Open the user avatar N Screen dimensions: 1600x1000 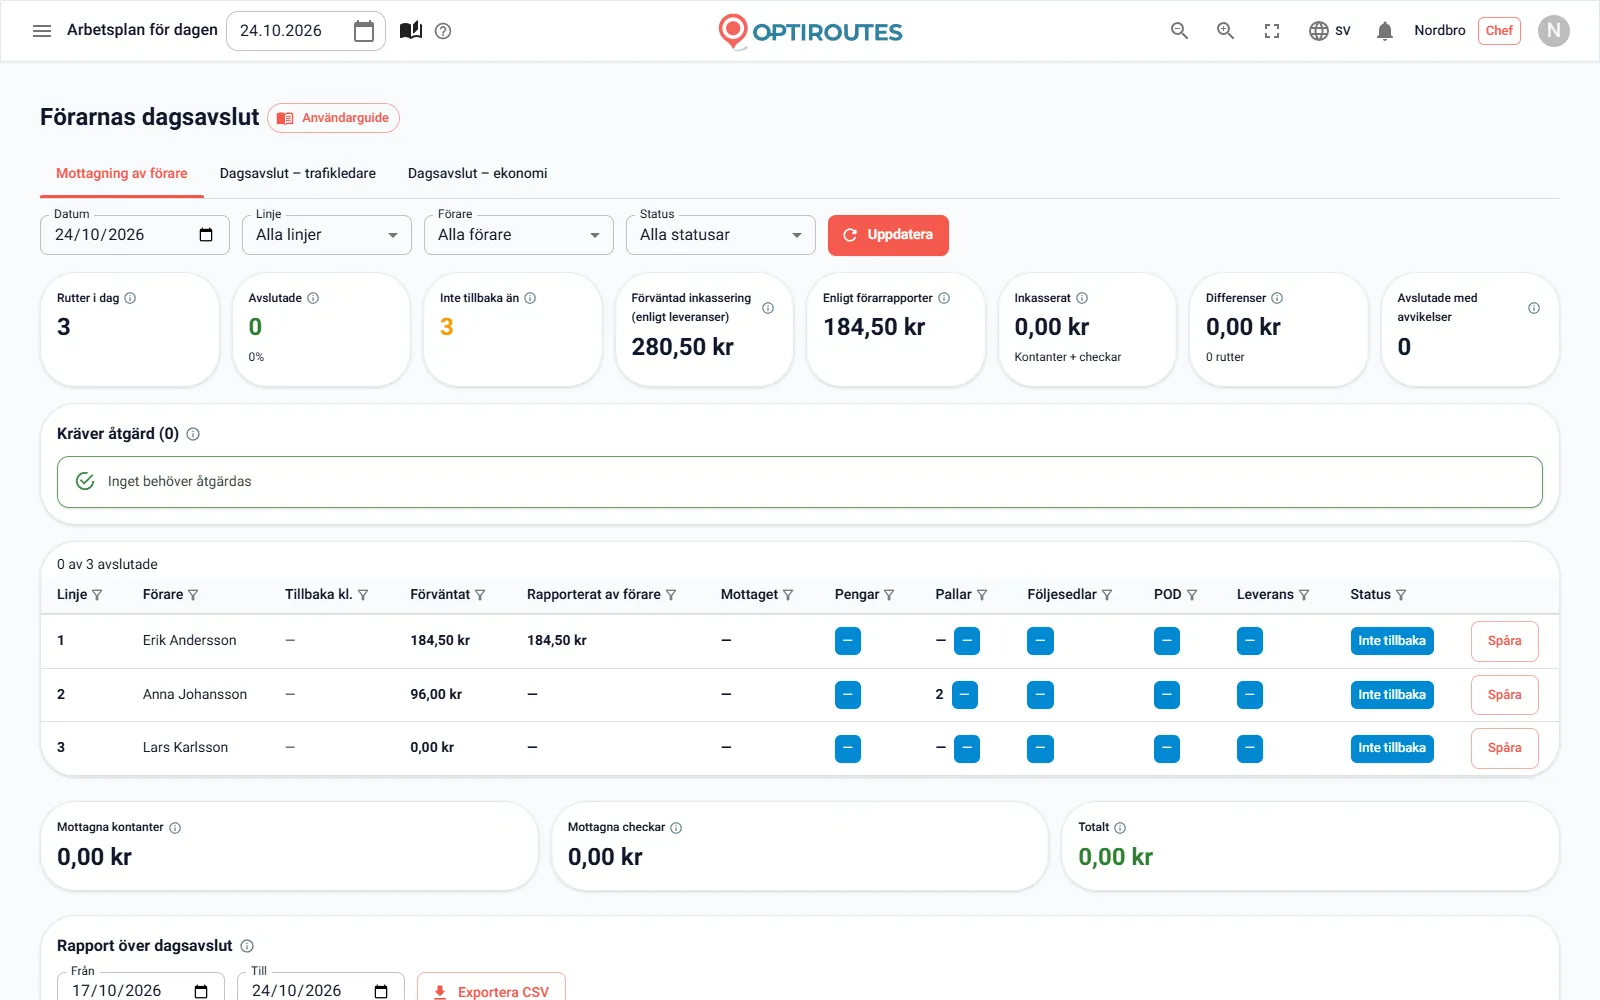click(x=1554, y=31)
